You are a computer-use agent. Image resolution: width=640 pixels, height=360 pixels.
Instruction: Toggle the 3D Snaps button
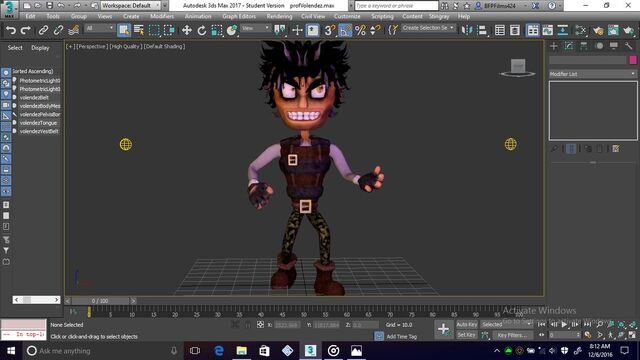(330, 30)
